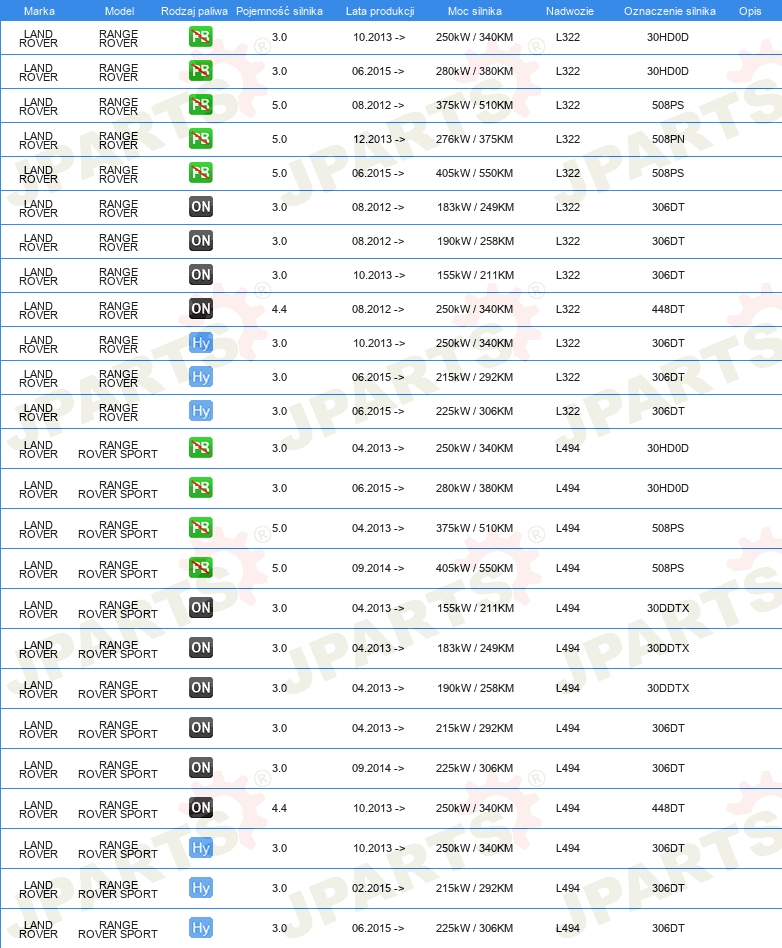Select LAND ROVER brand in the 02.2015 row
The image size is (782, 948).
38,889
